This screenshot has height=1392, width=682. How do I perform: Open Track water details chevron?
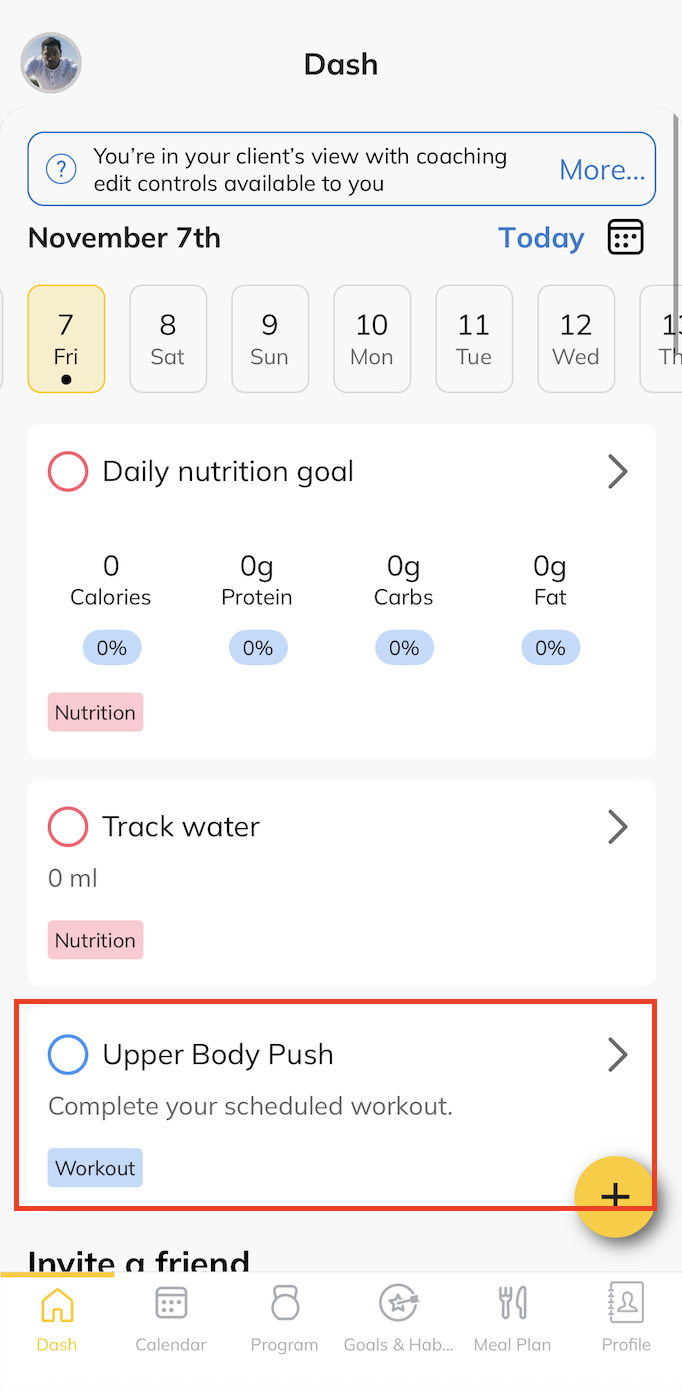coord(618,827)
